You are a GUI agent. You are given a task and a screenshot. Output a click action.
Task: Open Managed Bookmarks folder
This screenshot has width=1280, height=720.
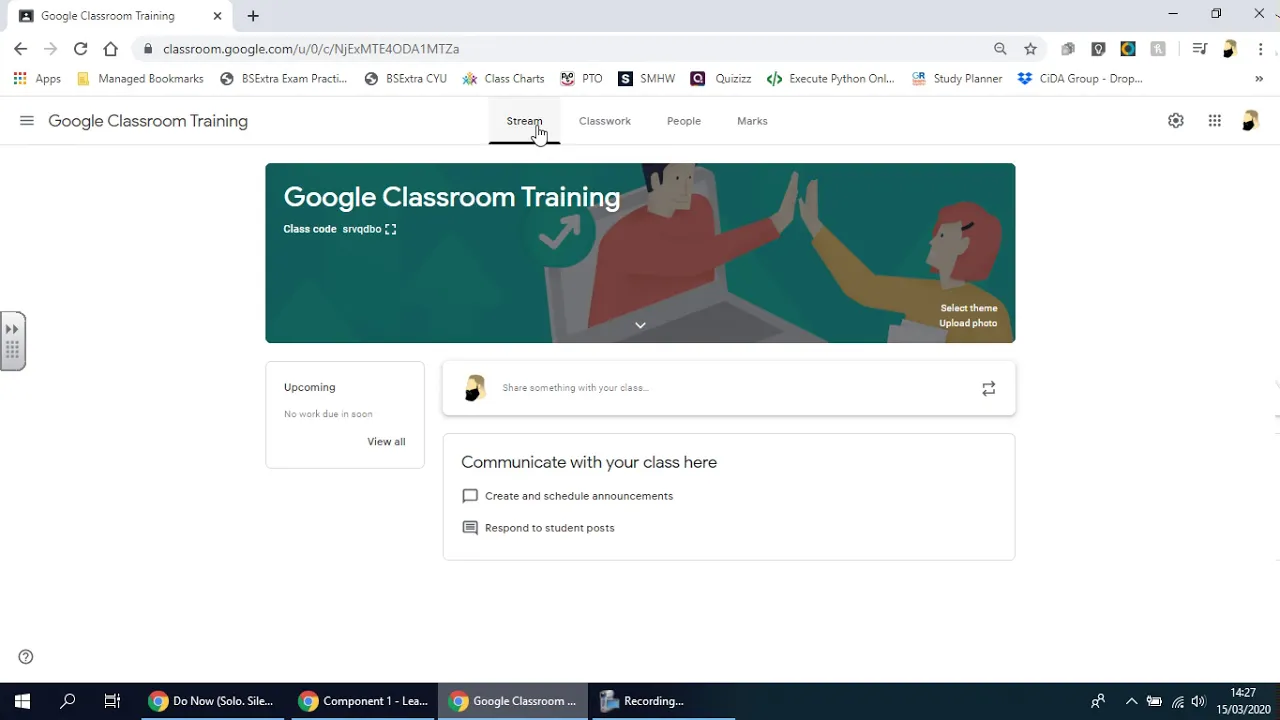coord(140,79)
